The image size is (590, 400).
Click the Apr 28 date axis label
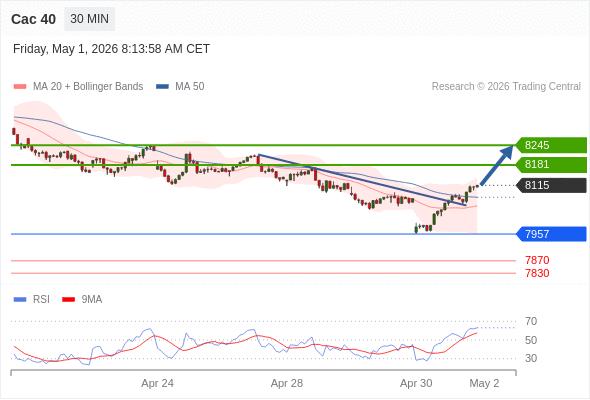click(x=287, y=383)
